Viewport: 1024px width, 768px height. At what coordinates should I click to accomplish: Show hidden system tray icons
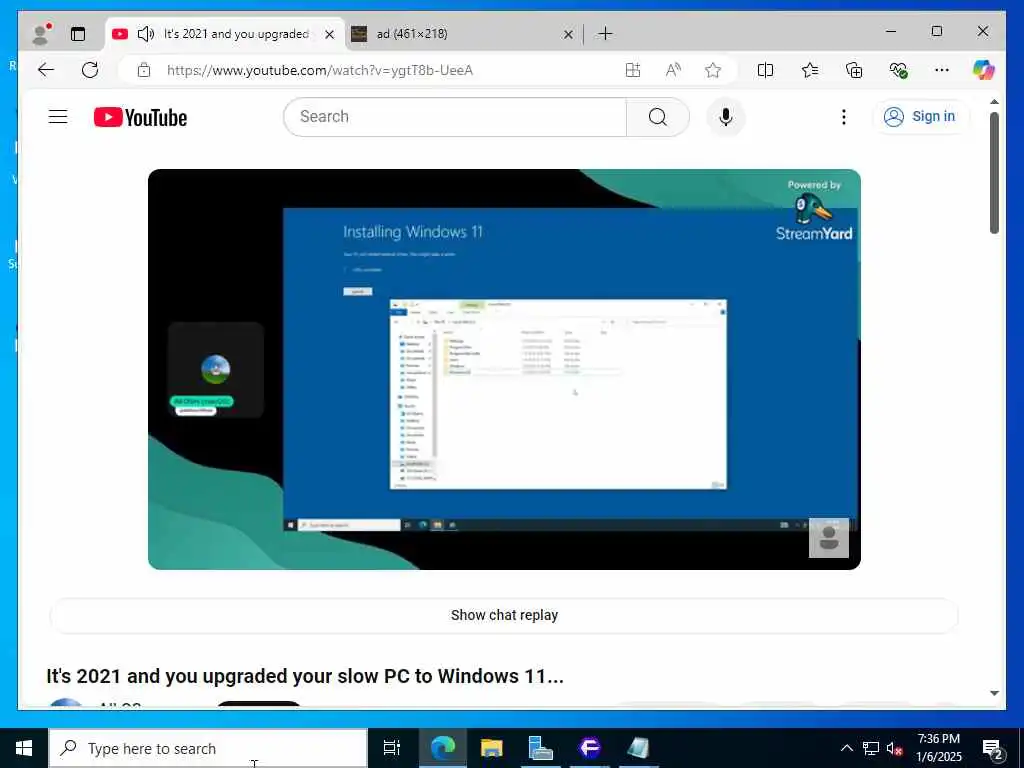(846, 748)
